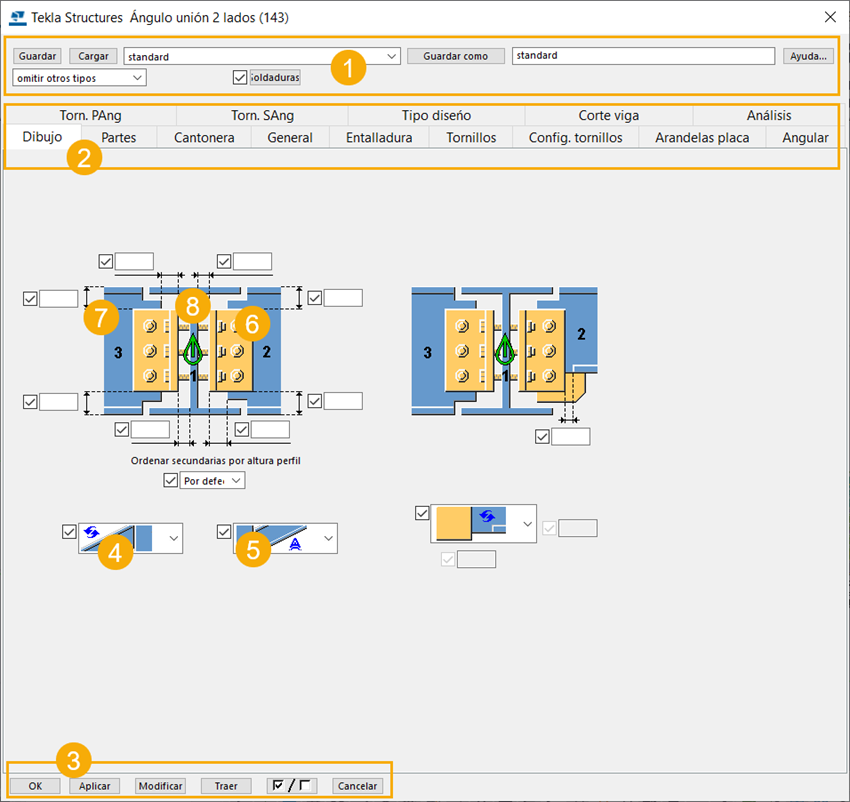Click Aplicar button
The height and width of the screenshot is (802, 850).
(x=94, y=786)
